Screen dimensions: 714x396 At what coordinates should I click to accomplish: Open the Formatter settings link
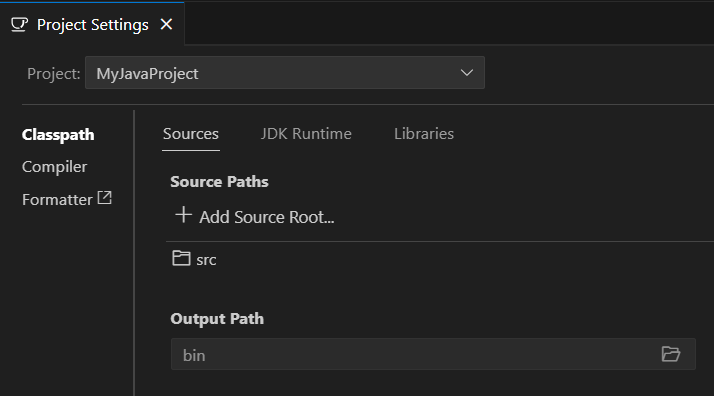57,200
